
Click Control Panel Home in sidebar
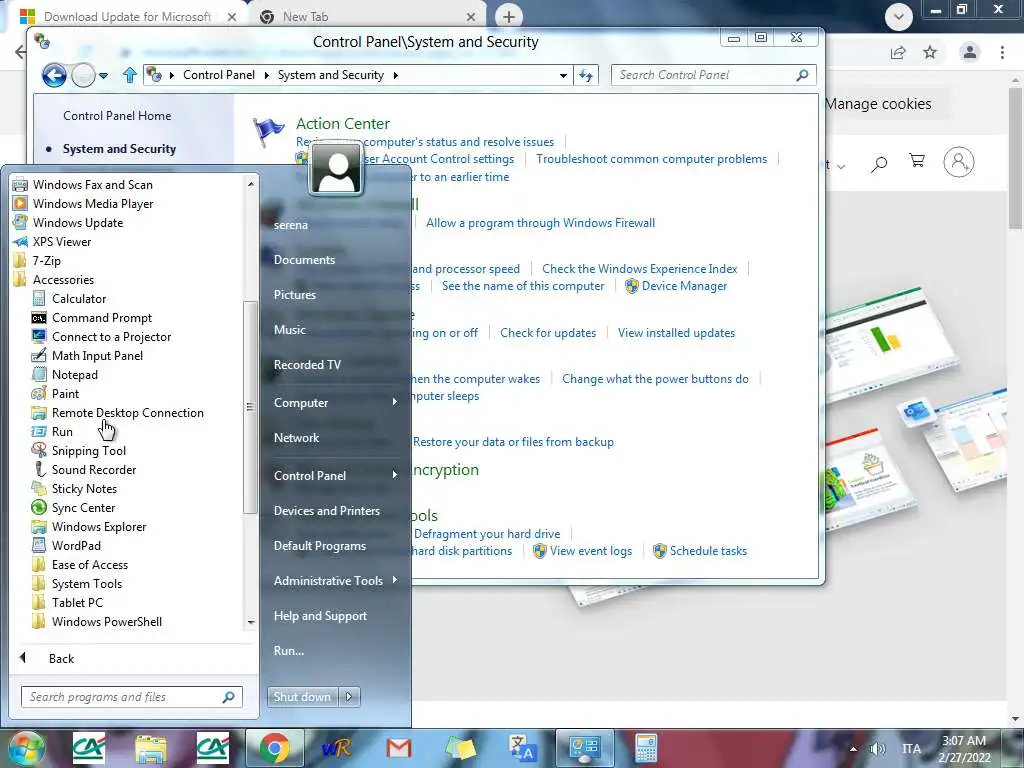(x=117, y=116)
